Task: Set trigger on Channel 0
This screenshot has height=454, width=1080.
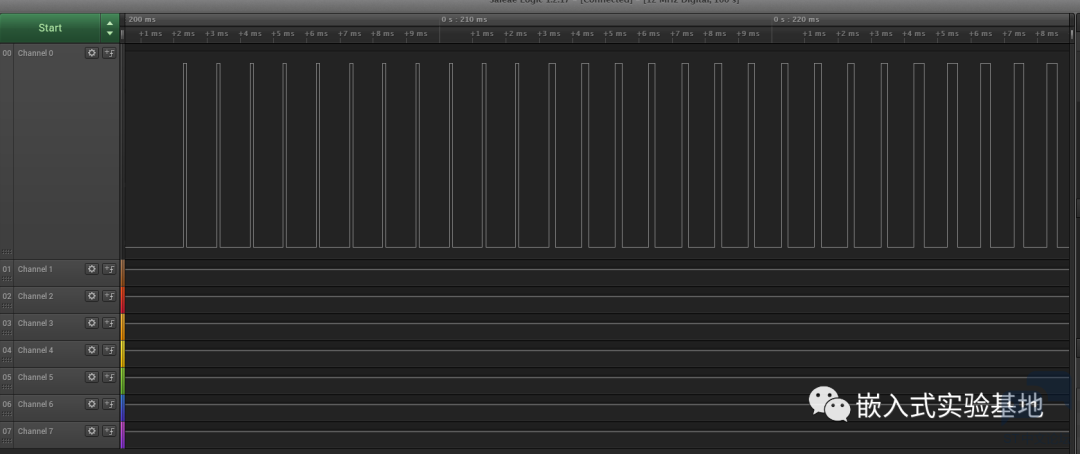Action: tap(109, 53)
